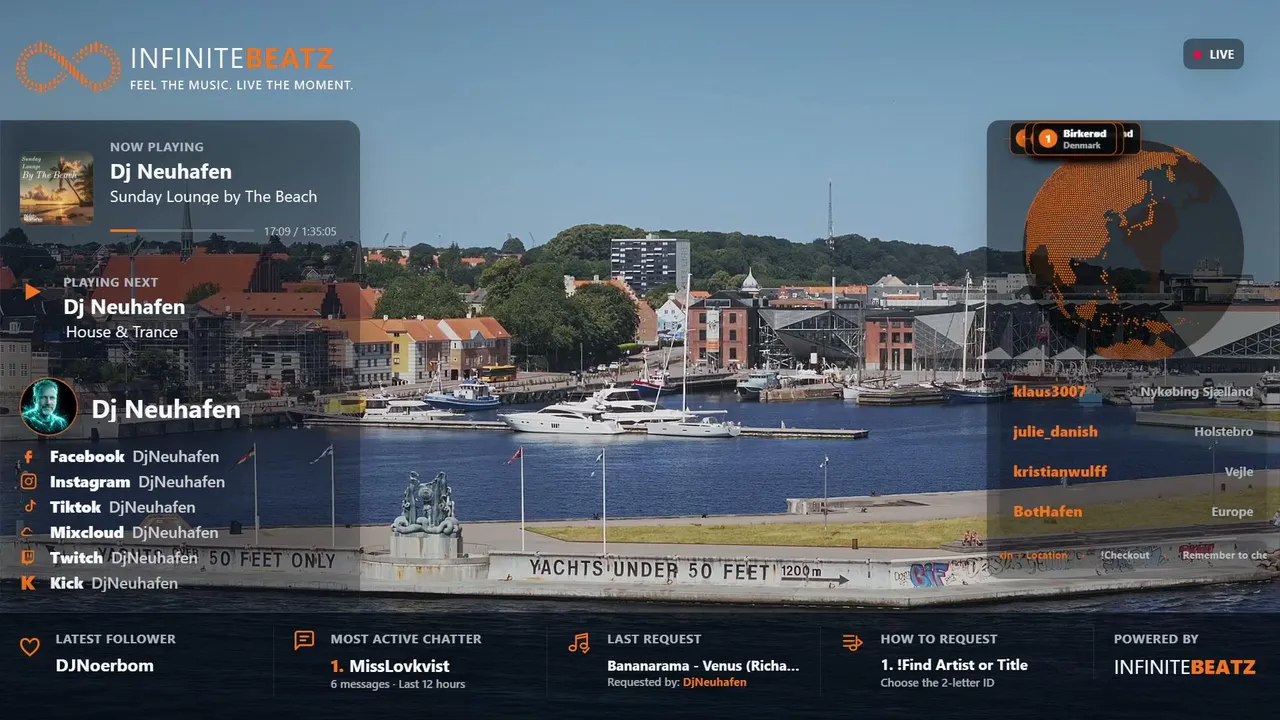Click the Most Active Chatter speech icon

pyautogui.click(x=304, y=640)
